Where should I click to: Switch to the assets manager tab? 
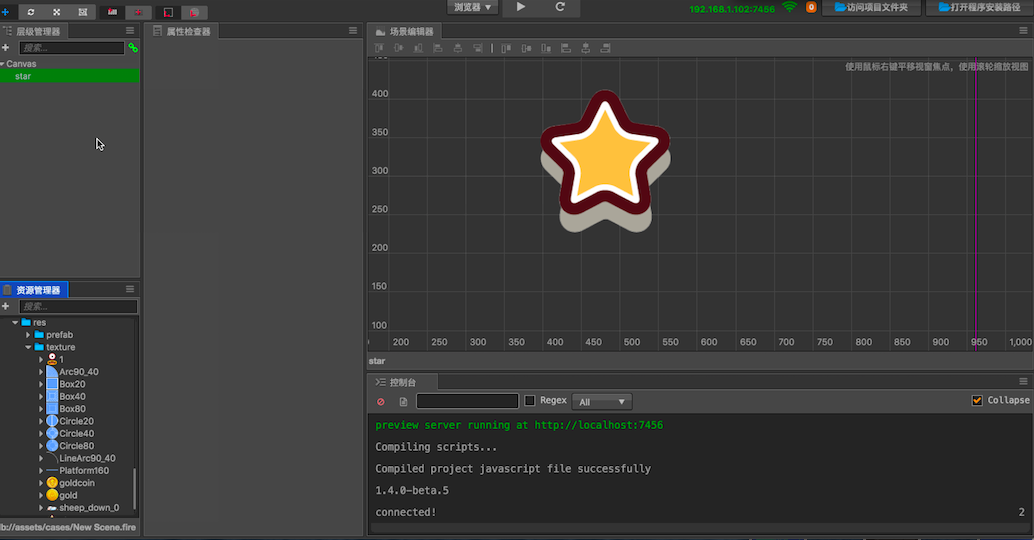pos(33,289)
